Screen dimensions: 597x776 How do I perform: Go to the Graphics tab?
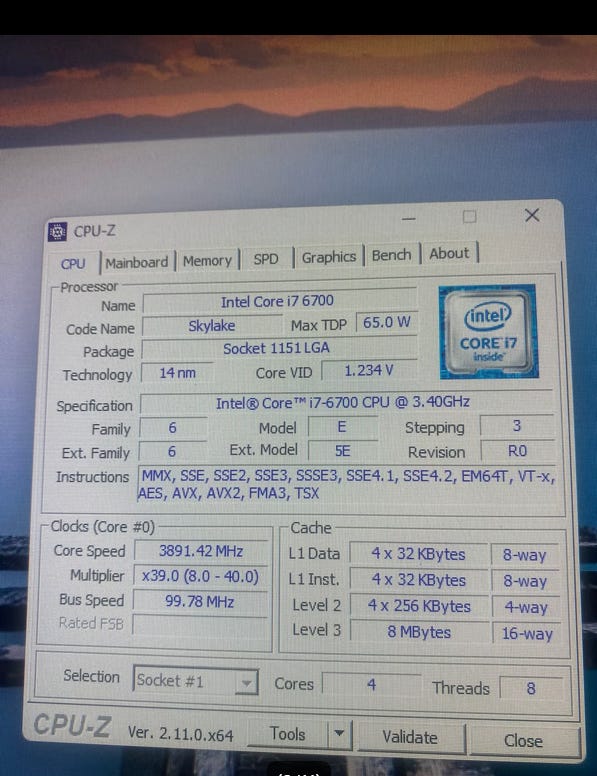click(329, 257)
